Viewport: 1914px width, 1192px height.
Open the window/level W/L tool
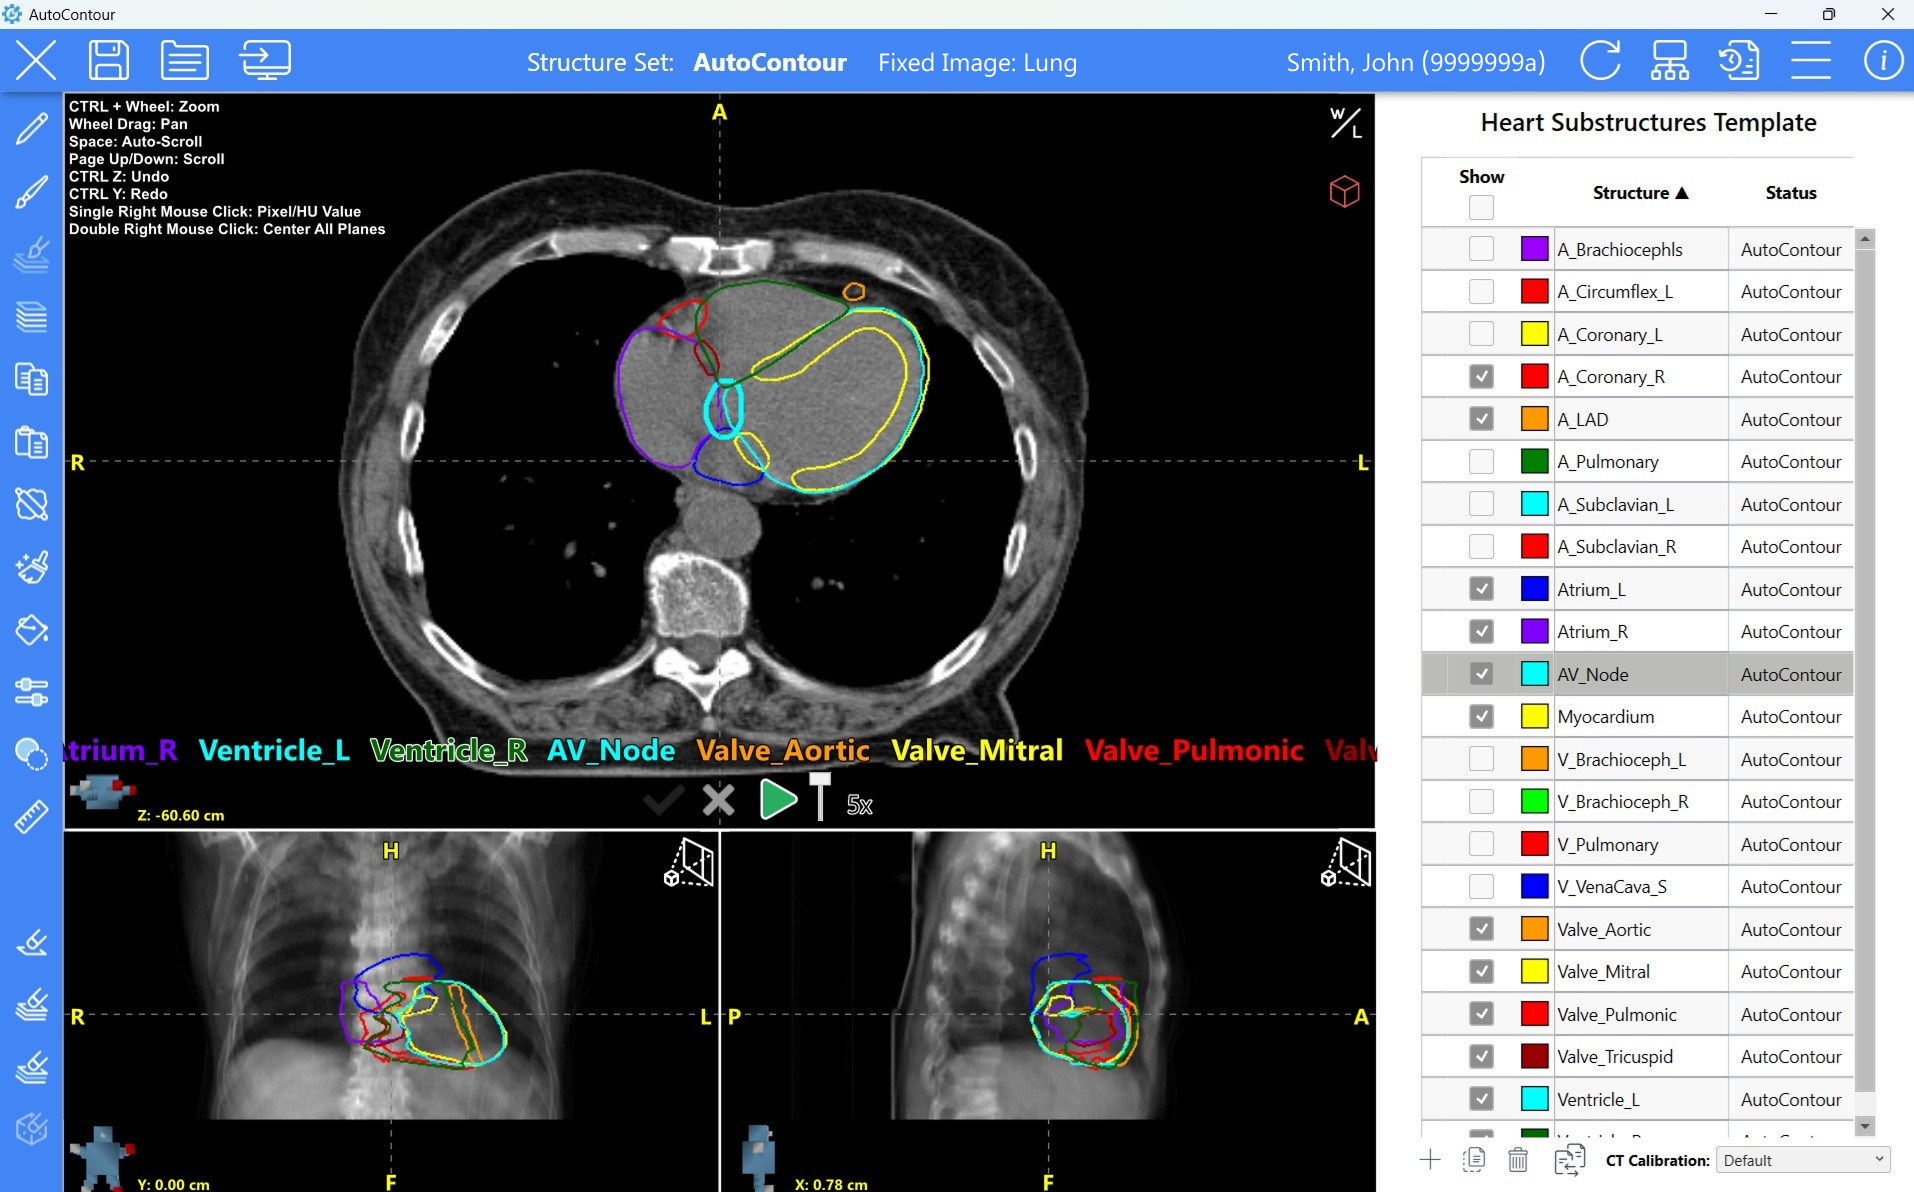click(x=1345, y=123)
